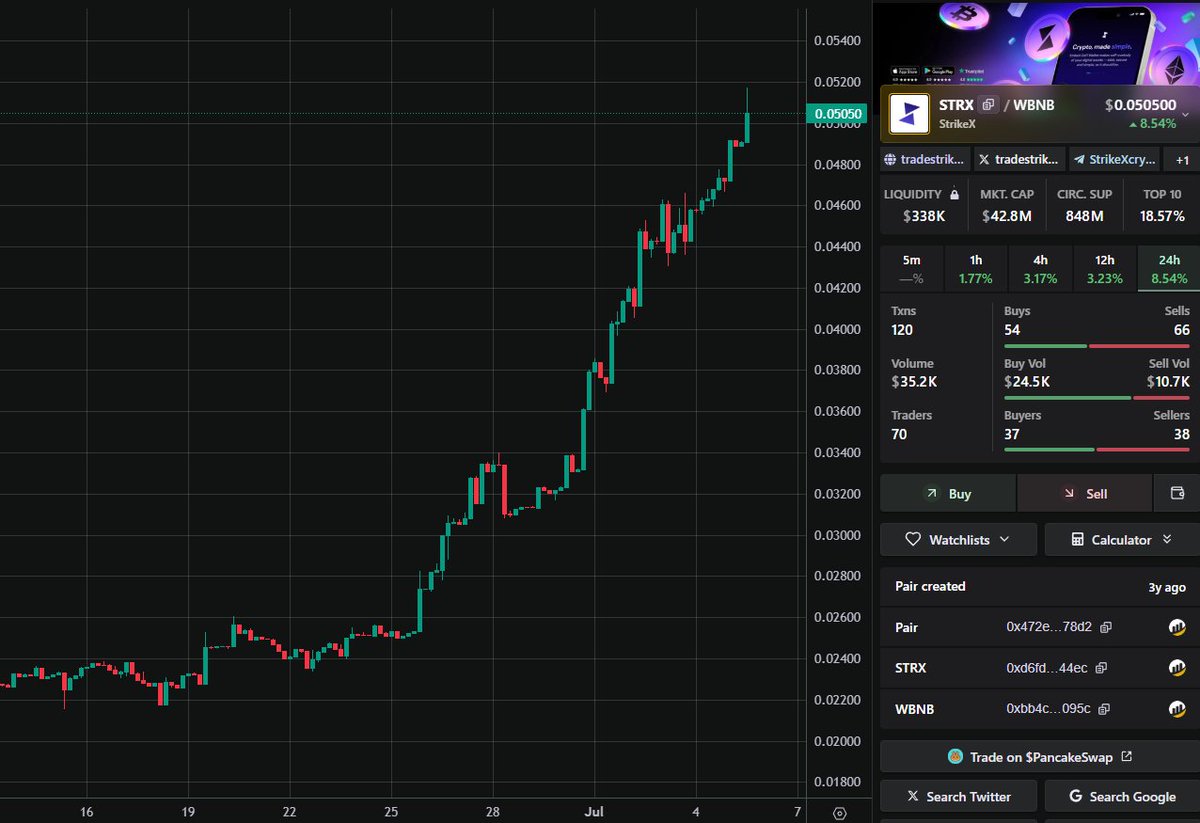Click the heart icon on Watchlists
This screenshot has width=1200, height=823.
912,539
